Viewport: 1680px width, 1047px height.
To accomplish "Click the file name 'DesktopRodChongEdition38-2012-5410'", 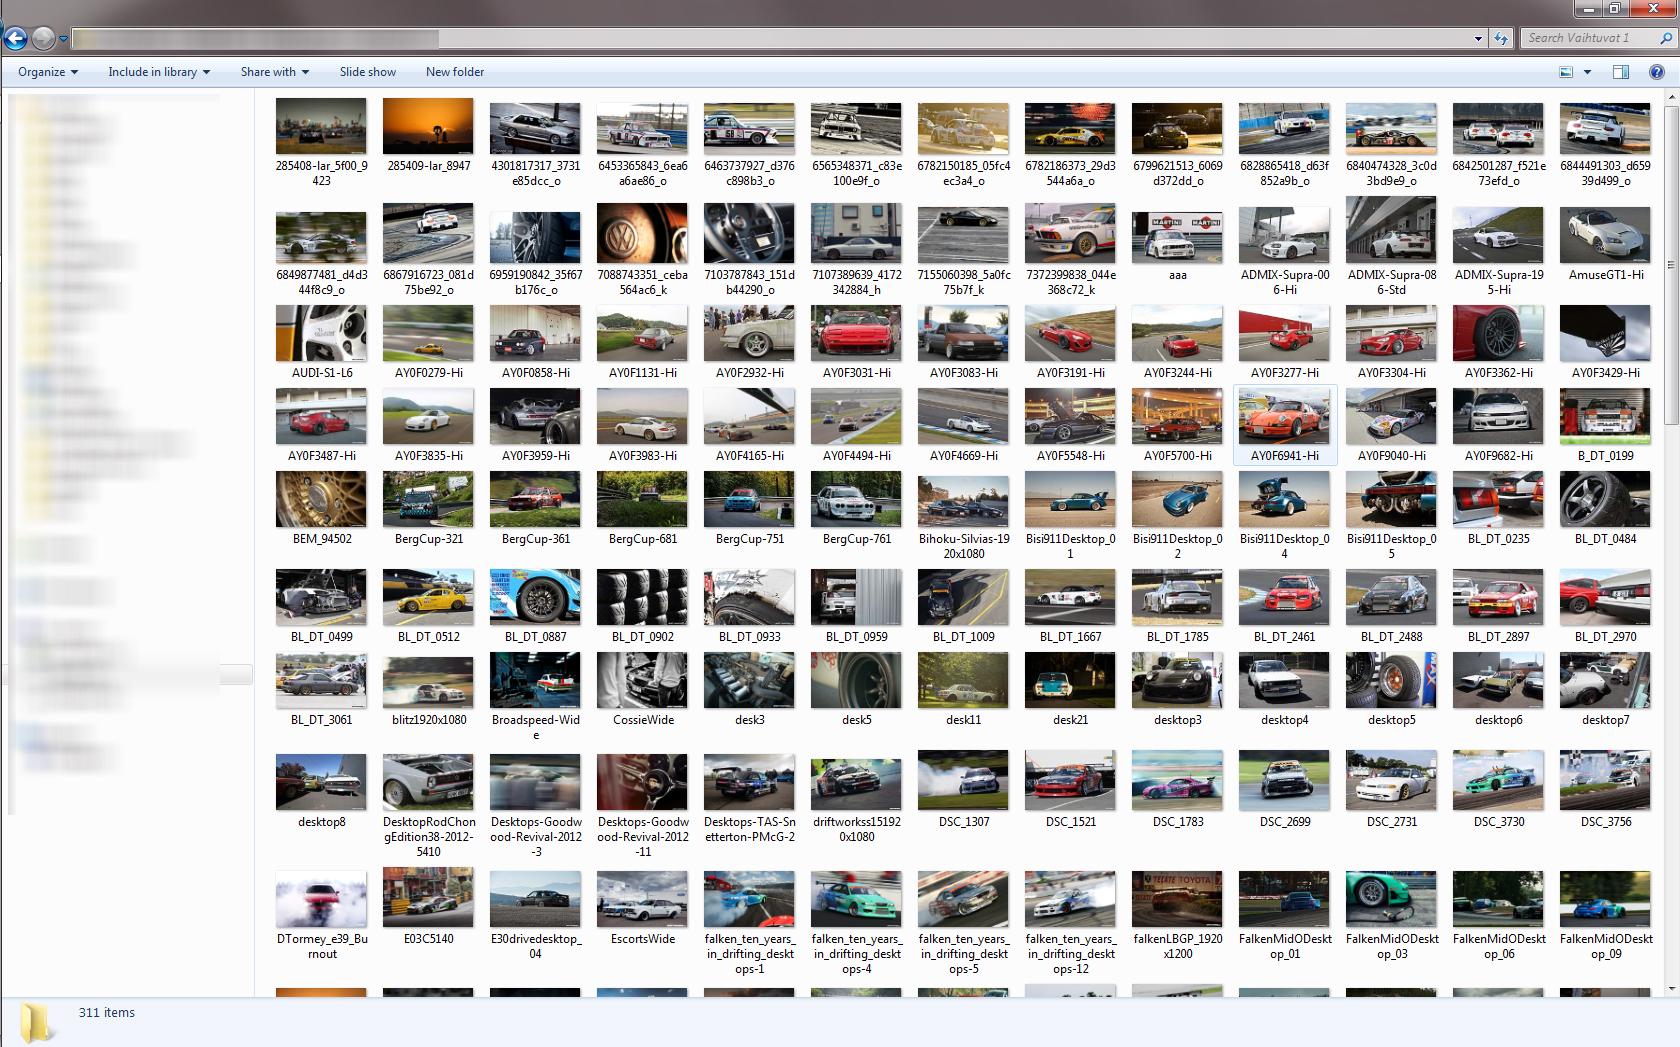I will [x=428, y=837].
